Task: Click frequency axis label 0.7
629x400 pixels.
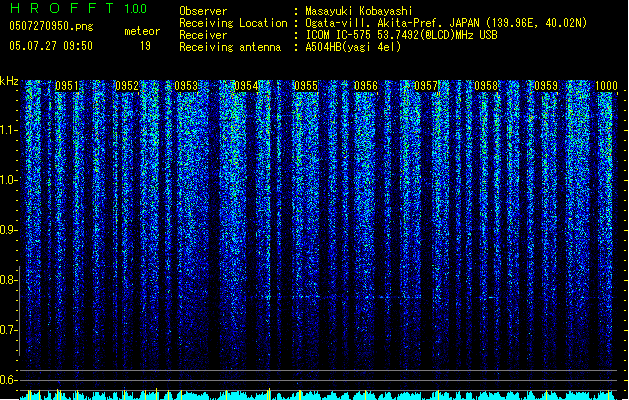Action: pos(7,330)
